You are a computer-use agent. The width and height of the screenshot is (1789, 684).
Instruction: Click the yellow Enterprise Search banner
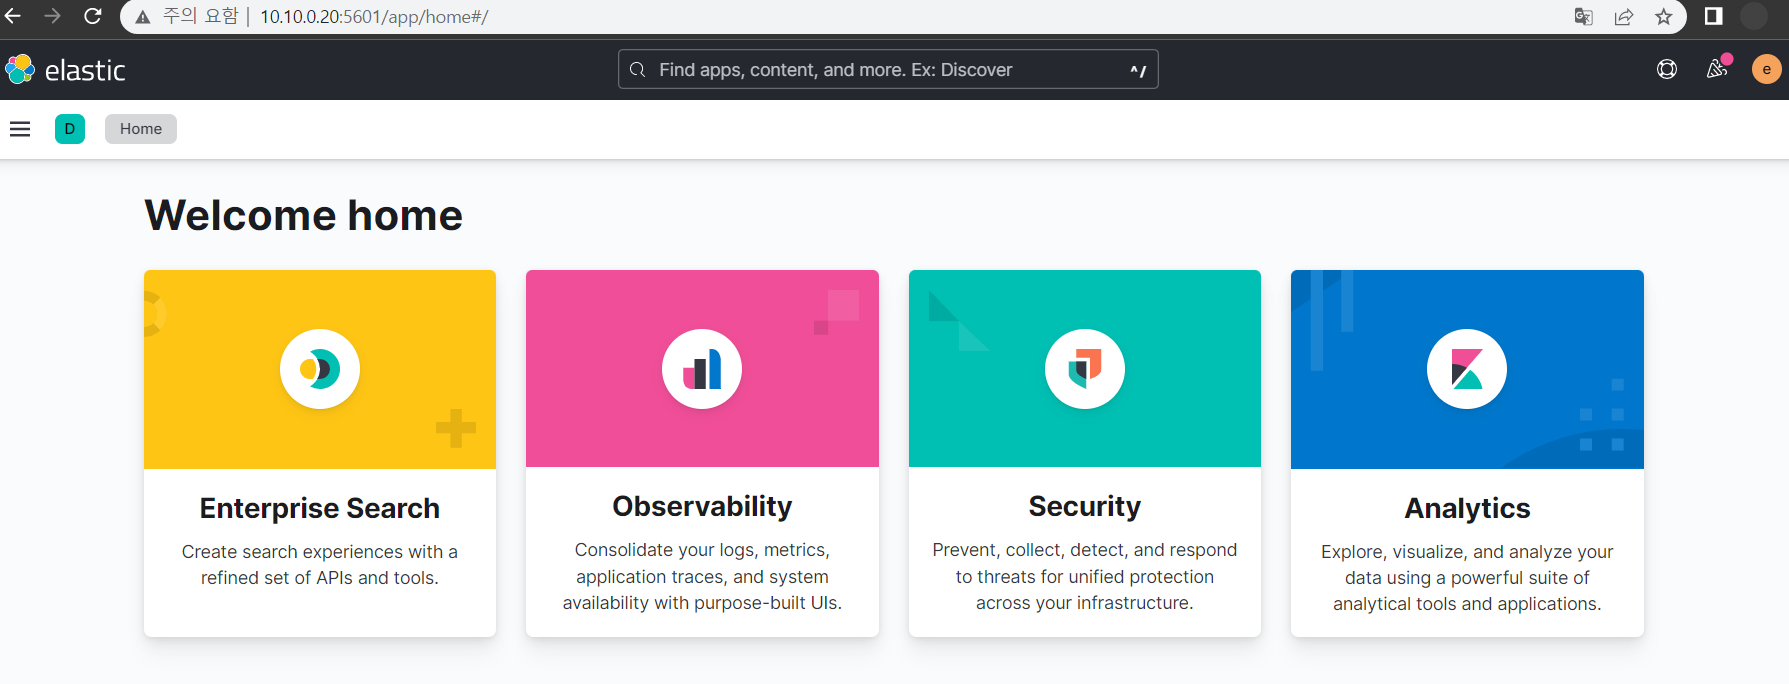(x=320, y=369)
